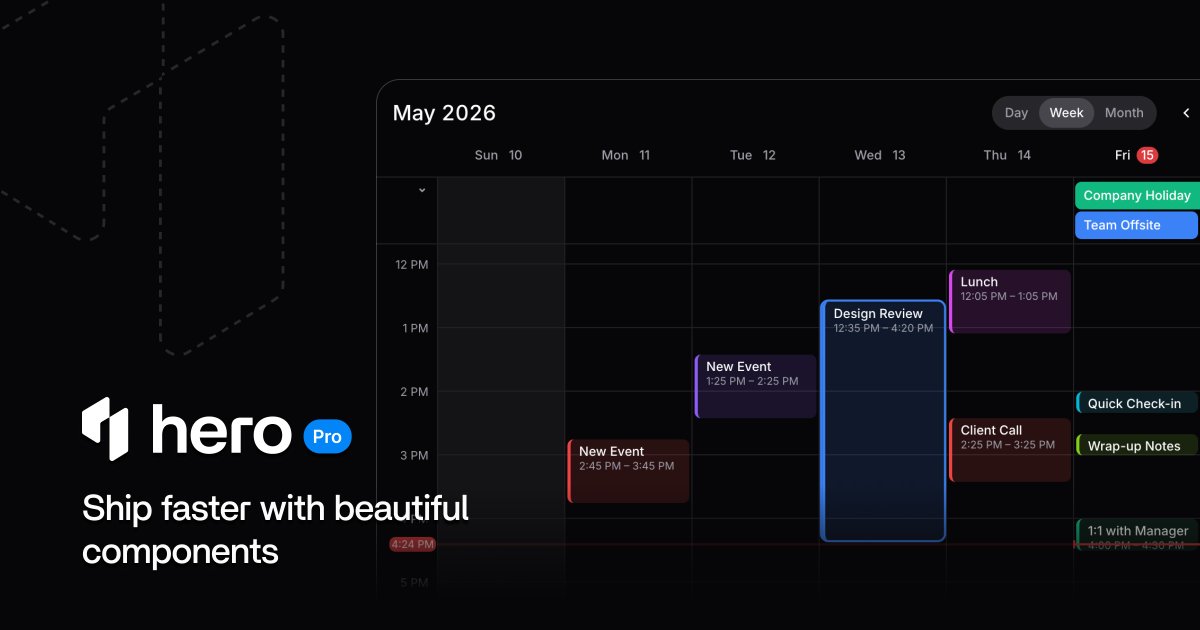Image resolution: width=1200 pixels, height=630 pixels.
Task: Switch calendar to Day view
Action: (x=1016, y=113)
